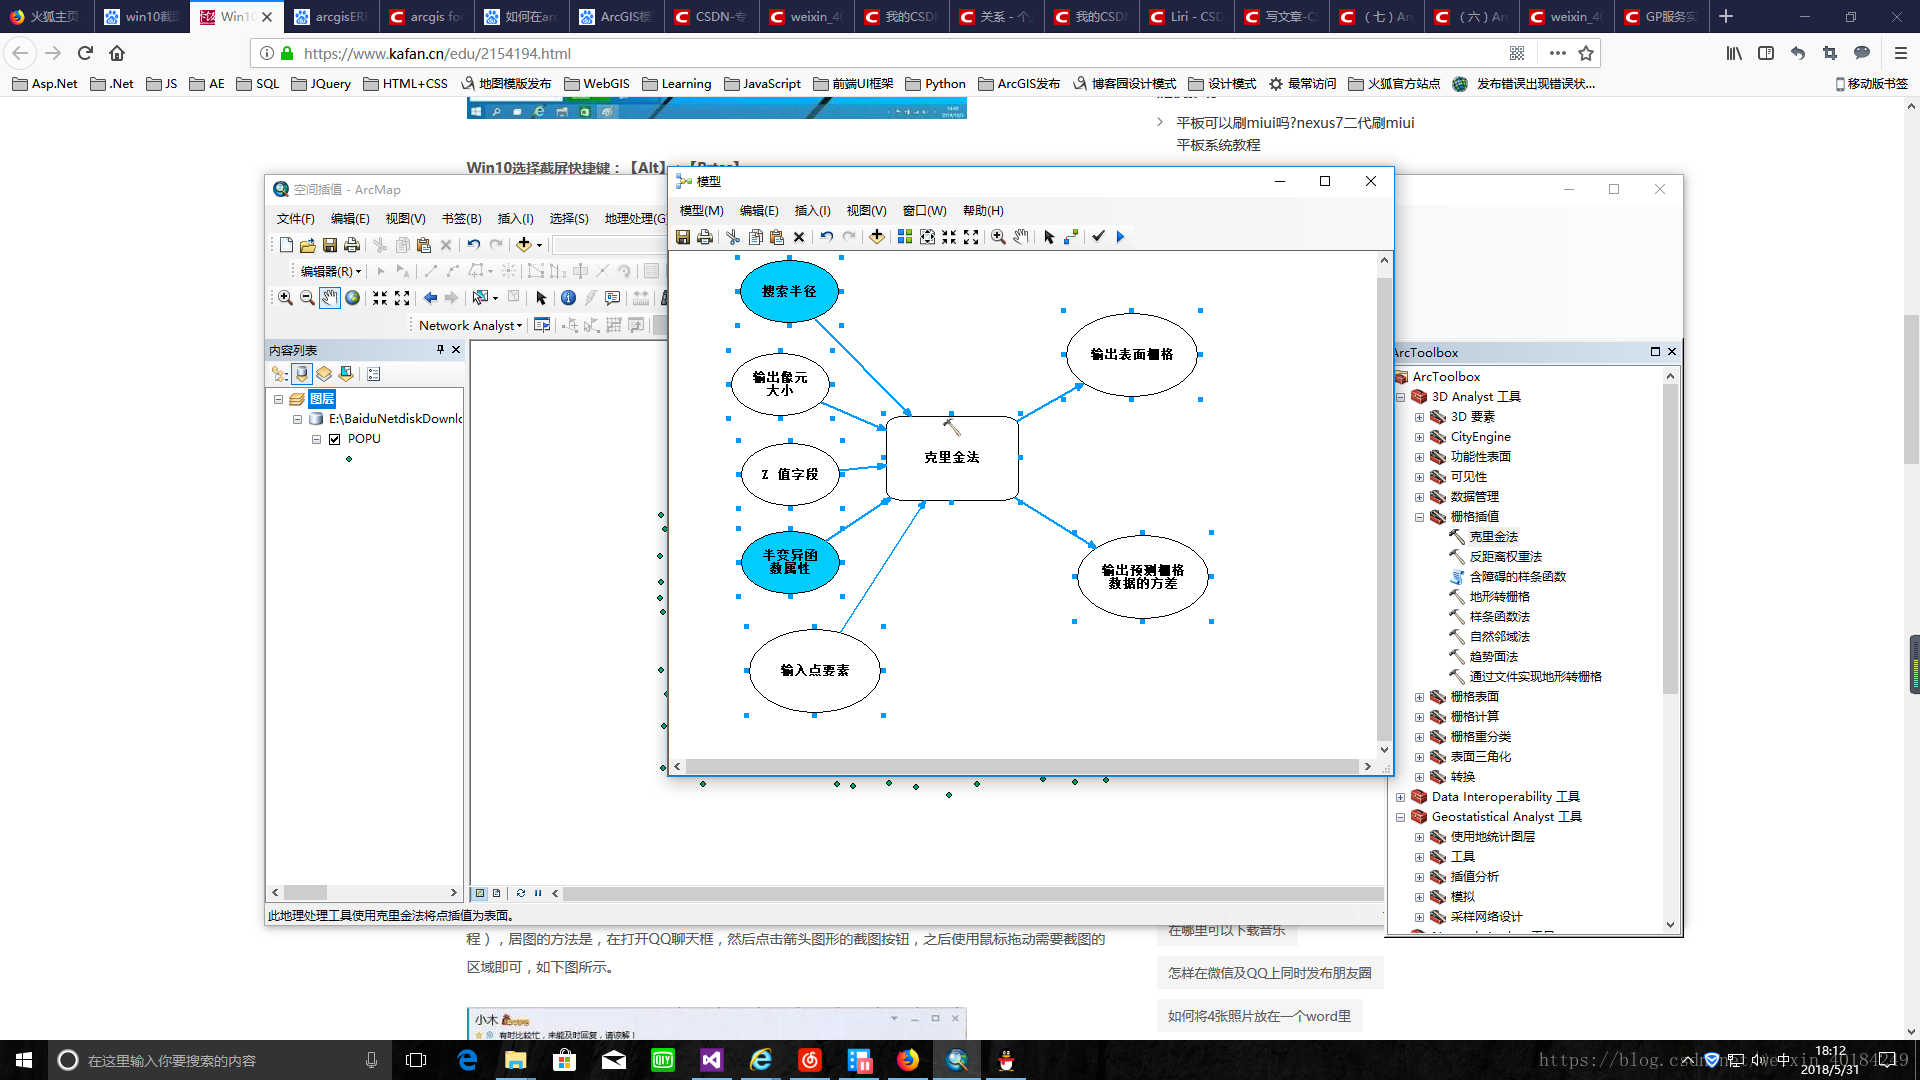Open 帮助(H) menu in model window
Image resolution: width=1920 pixels, height=1080 pixels.
(x=983, y=211)
